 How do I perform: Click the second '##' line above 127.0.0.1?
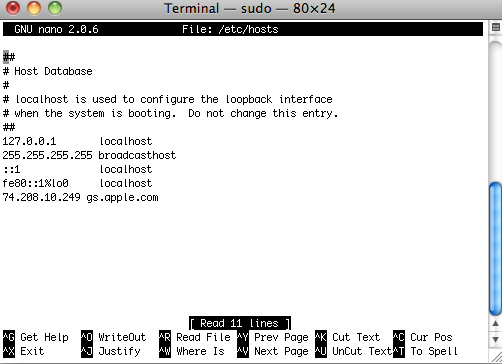[9, 127]
